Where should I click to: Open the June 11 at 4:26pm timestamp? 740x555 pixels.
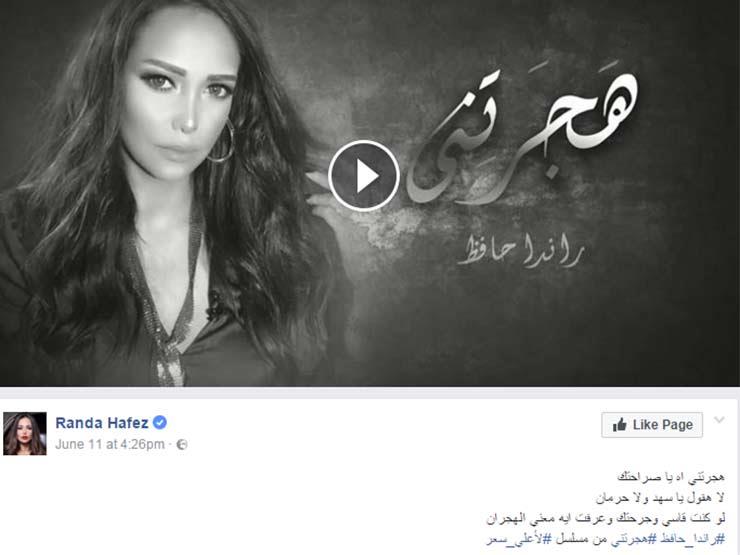pos(110,445)
